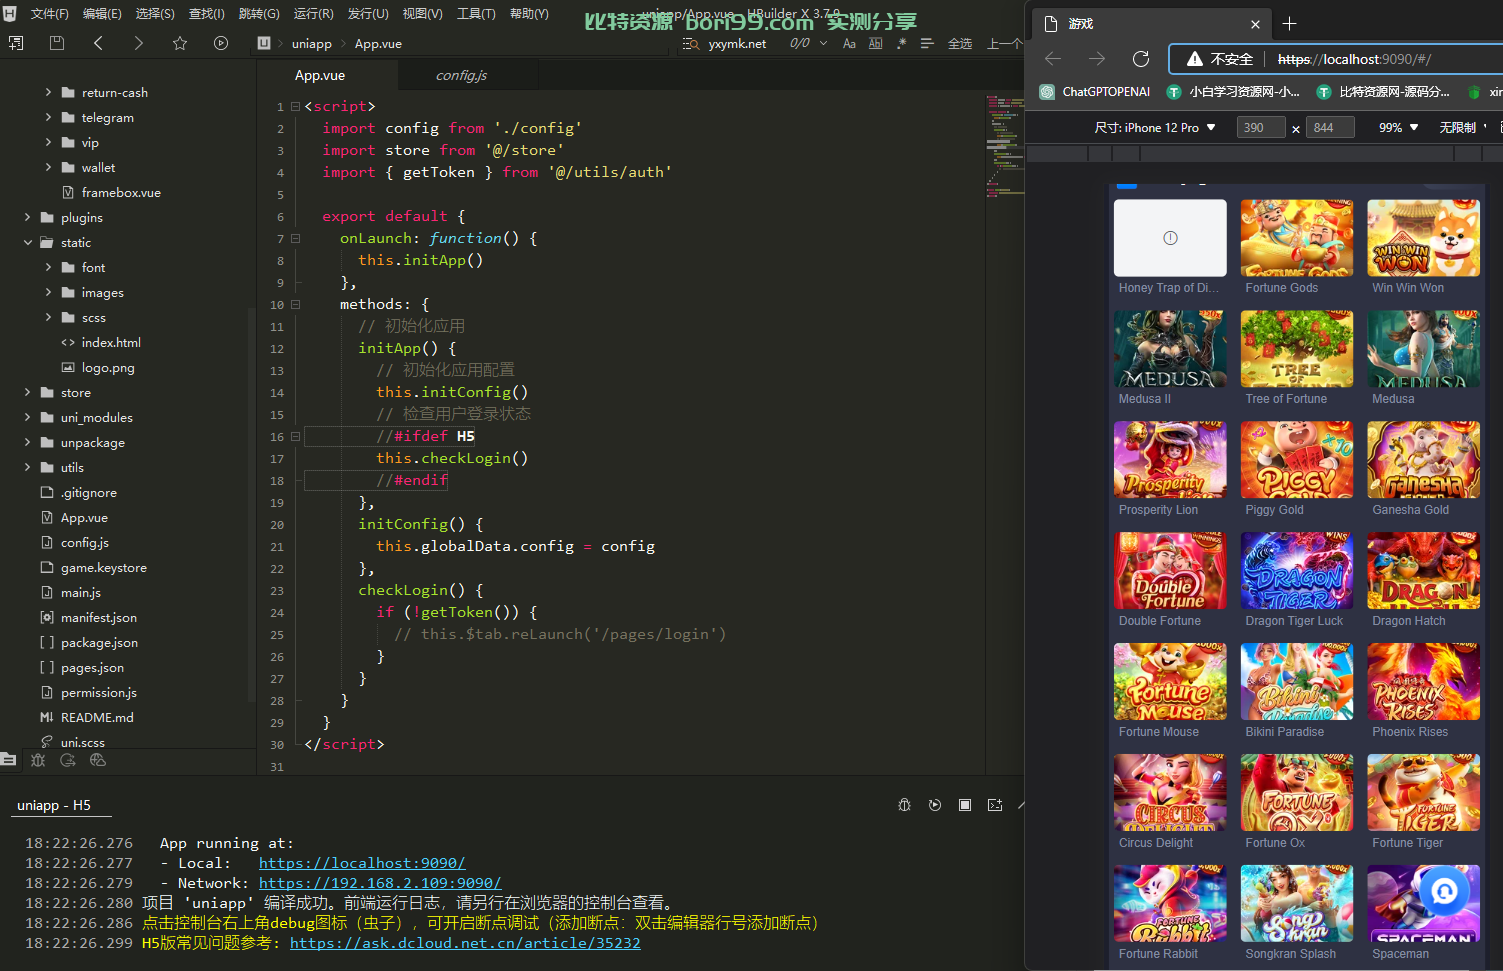
Task: Open the 文件(F) menu
Action: (x=50, y=13)
